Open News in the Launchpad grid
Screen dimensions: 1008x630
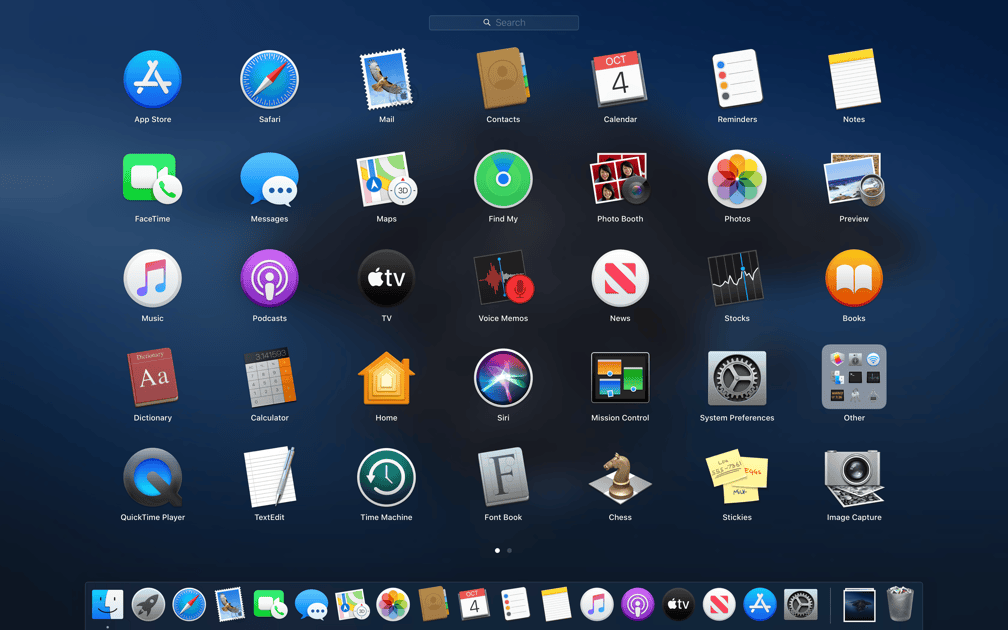620,278
